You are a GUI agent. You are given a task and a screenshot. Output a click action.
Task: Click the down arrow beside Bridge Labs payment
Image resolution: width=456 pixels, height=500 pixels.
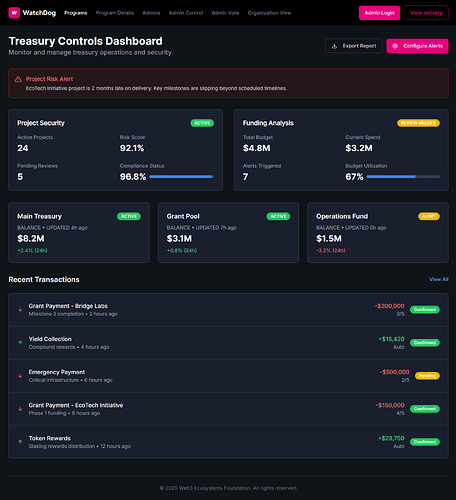point(20,310)
